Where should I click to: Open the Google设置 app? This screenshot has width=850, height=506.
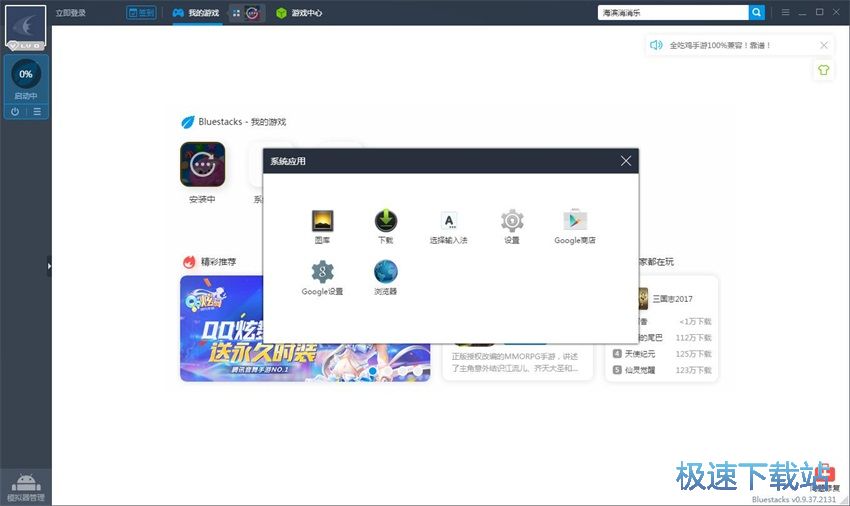pos(323,278)
